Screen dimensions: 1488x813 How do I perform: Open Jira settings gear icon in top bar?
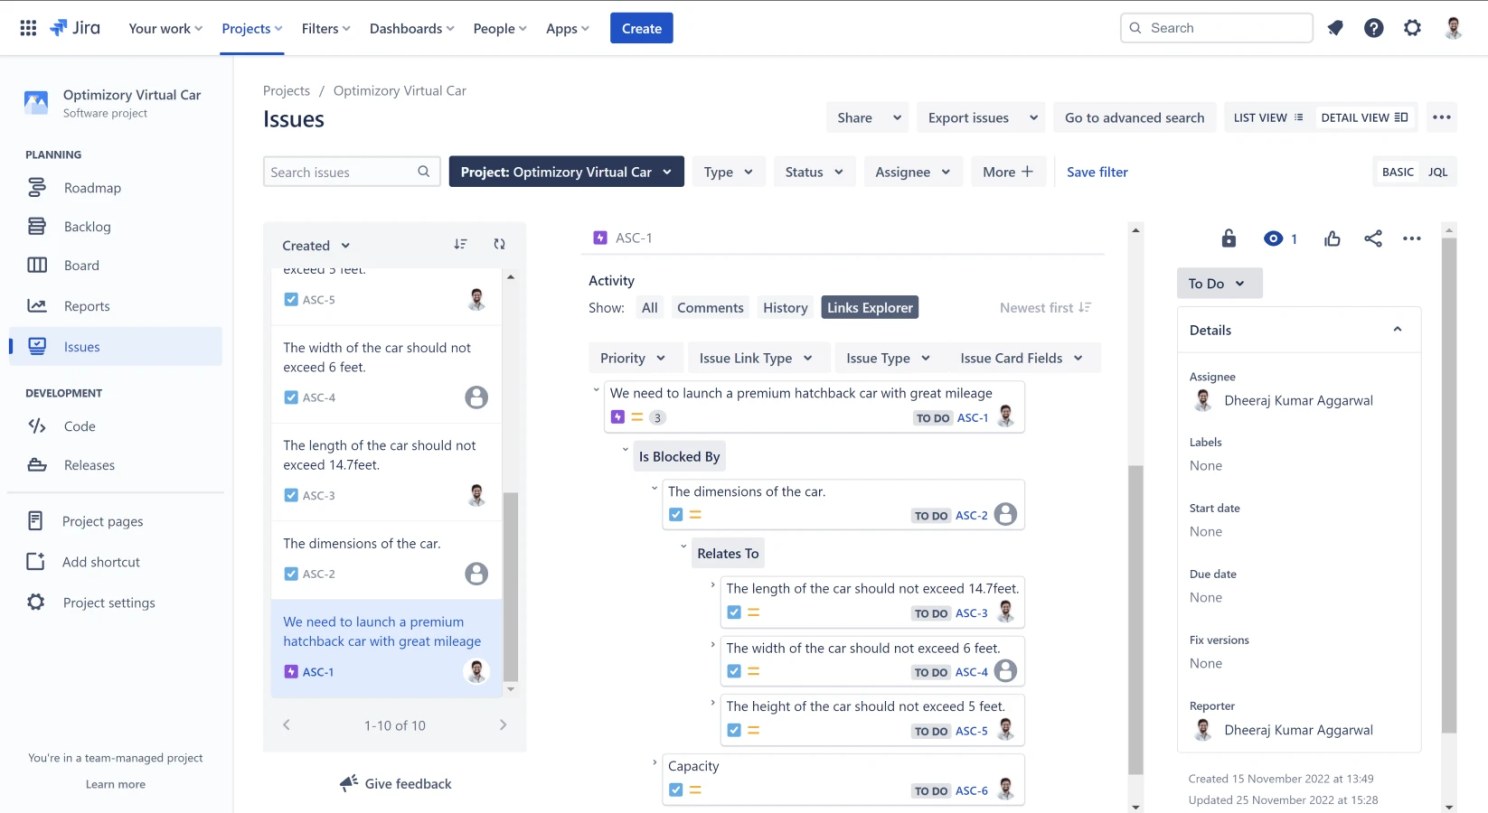pyautogui.click(x=1412, y=28)
